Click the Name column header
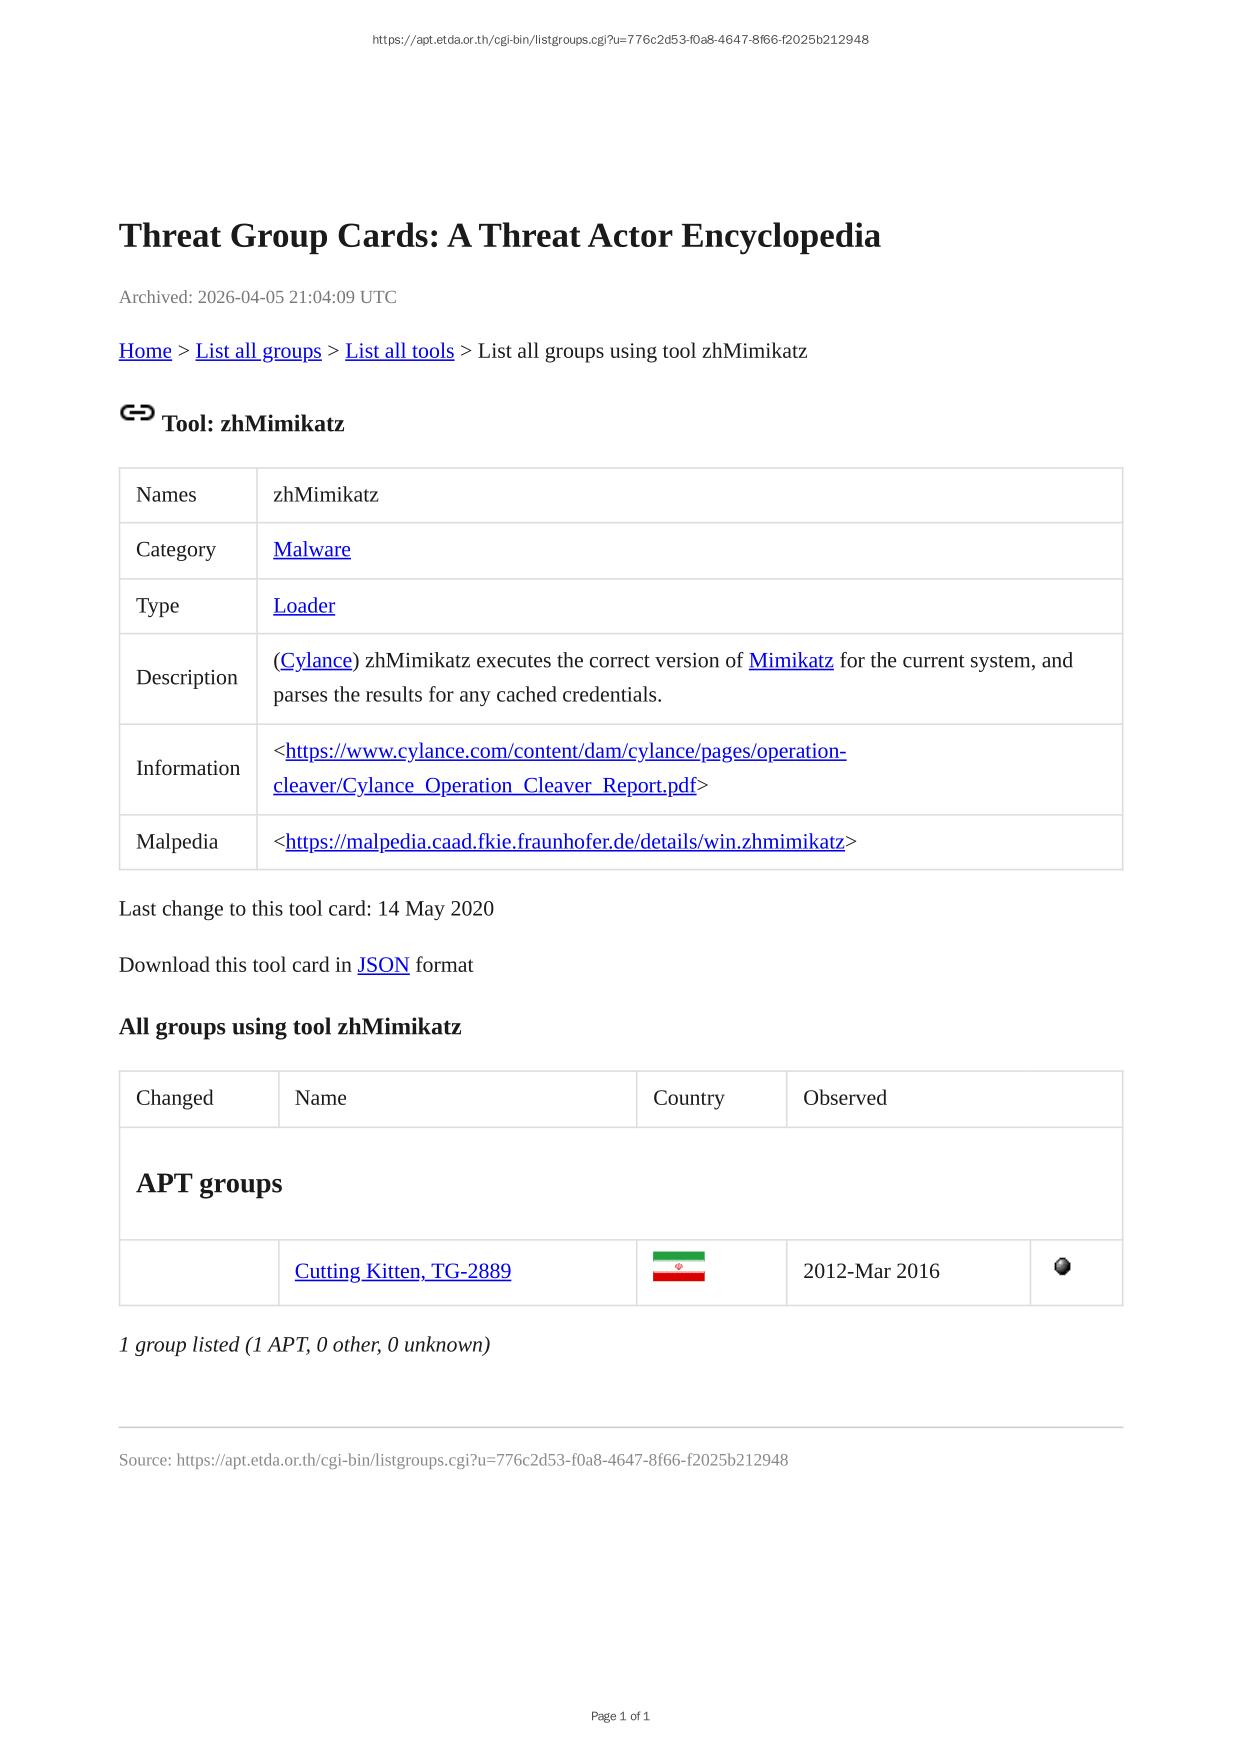 (321, 1098)
